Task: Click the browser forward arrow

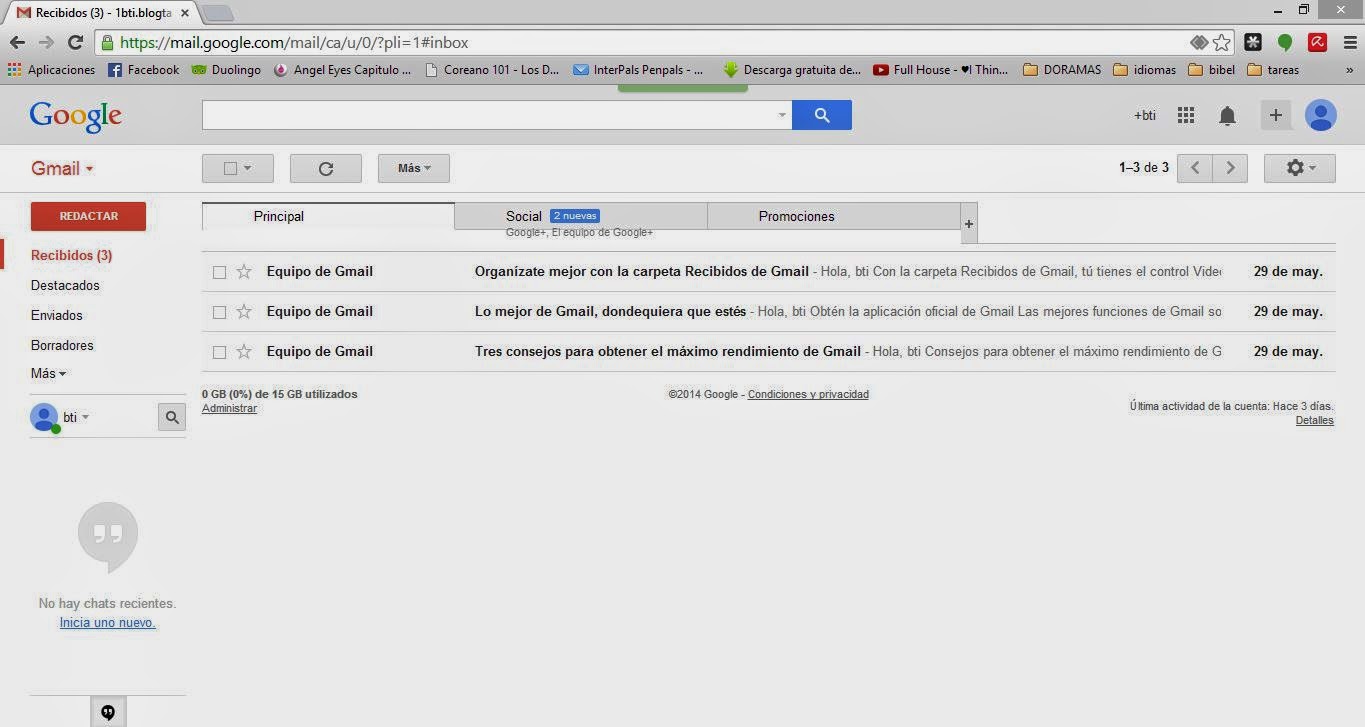Action: [46, 43]
